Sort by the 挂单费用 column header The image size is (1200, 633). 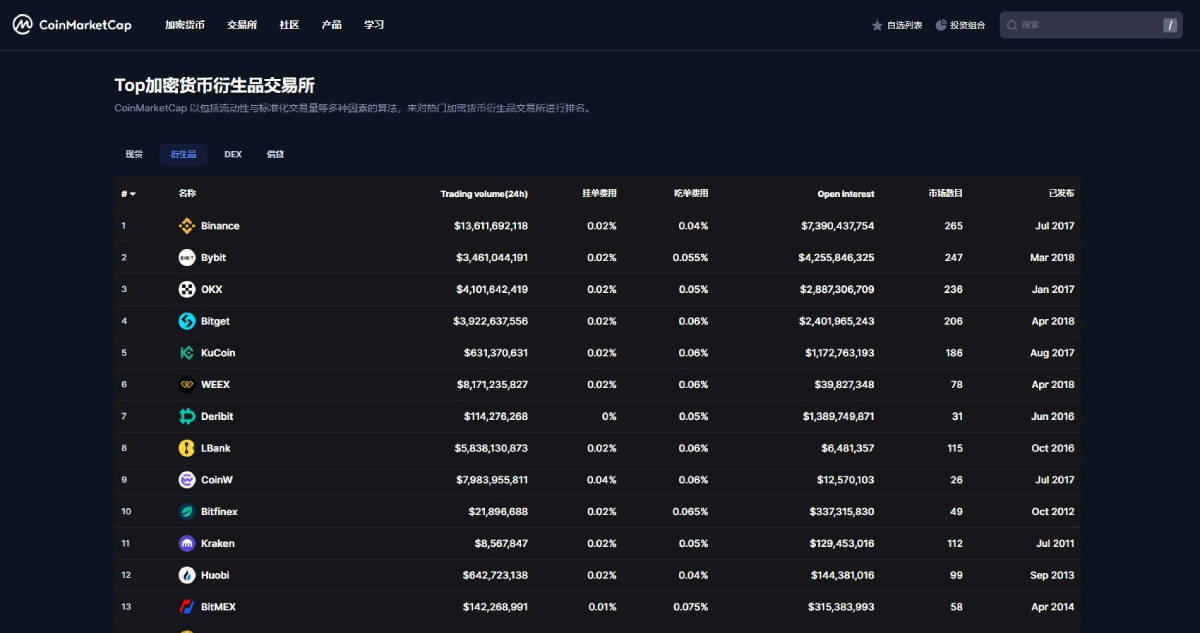point(600,194)
